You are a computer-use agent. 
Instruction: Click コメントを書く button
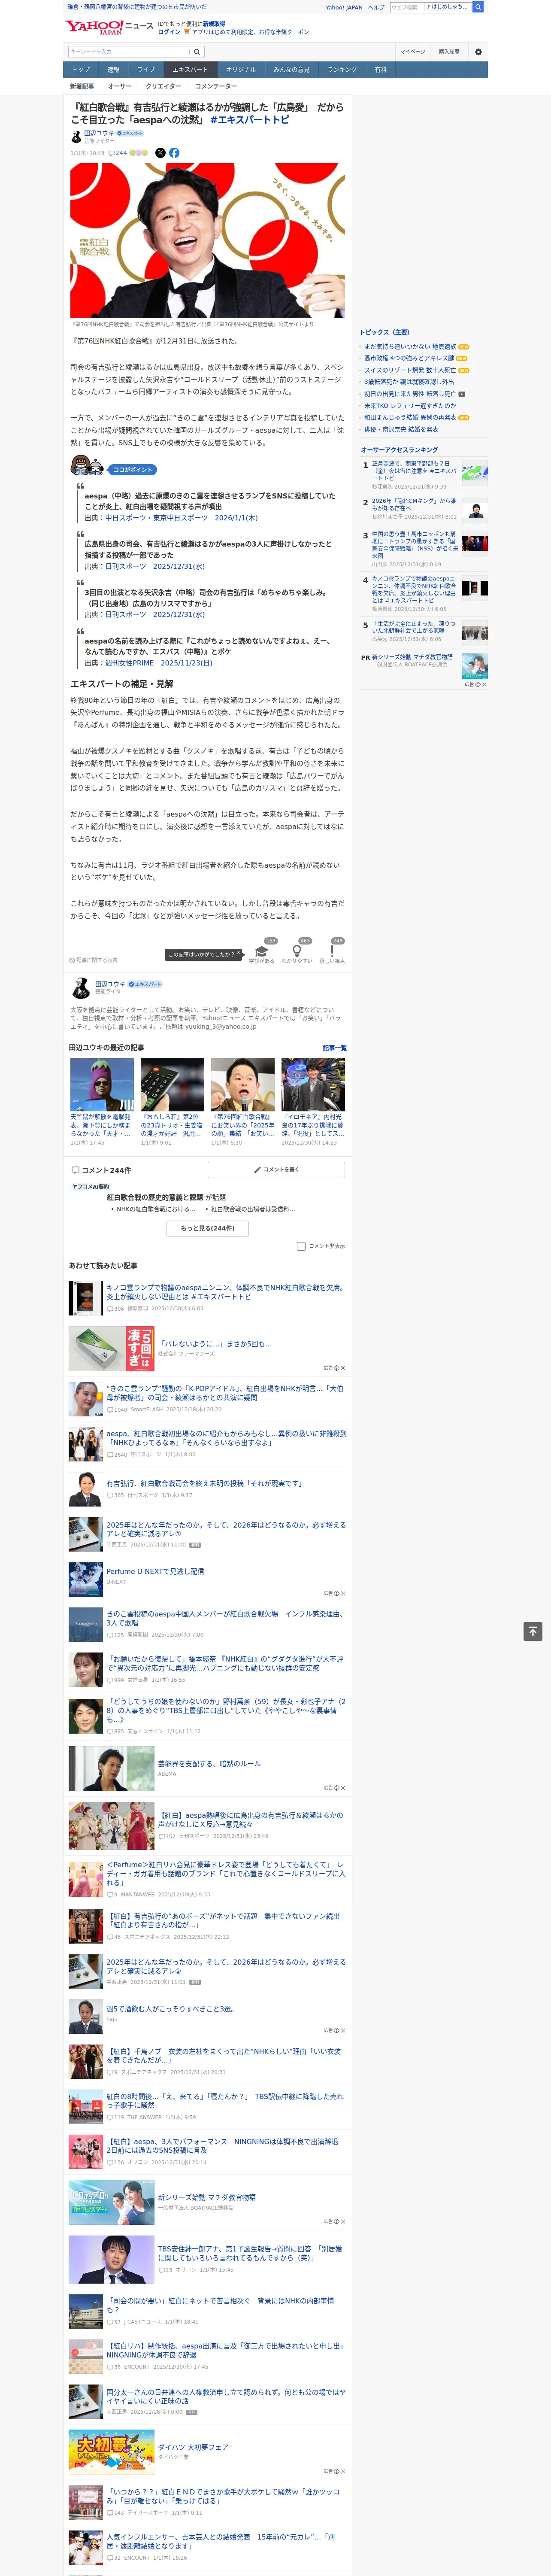(x=276, y=1170)
